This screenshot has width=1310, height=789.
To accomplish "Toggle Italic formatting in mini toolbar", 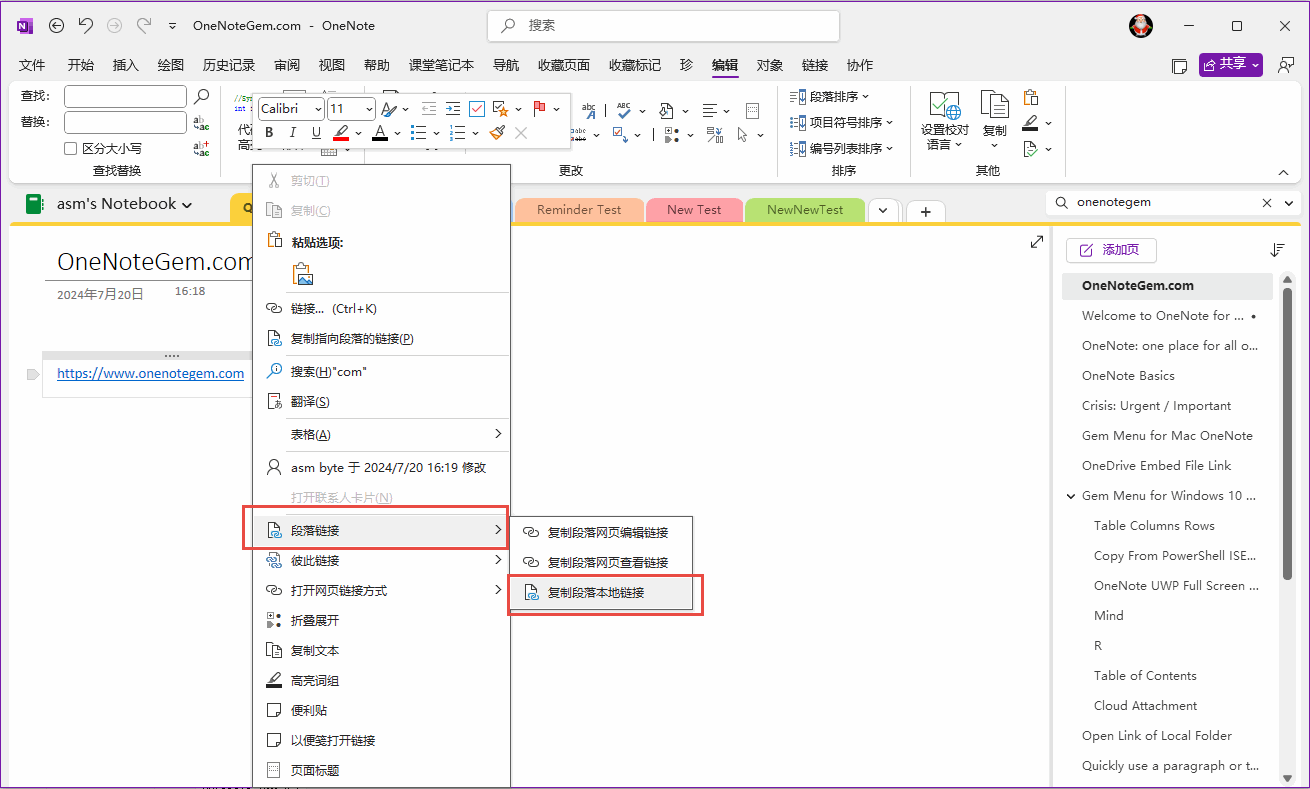I will tap(292, 133).
